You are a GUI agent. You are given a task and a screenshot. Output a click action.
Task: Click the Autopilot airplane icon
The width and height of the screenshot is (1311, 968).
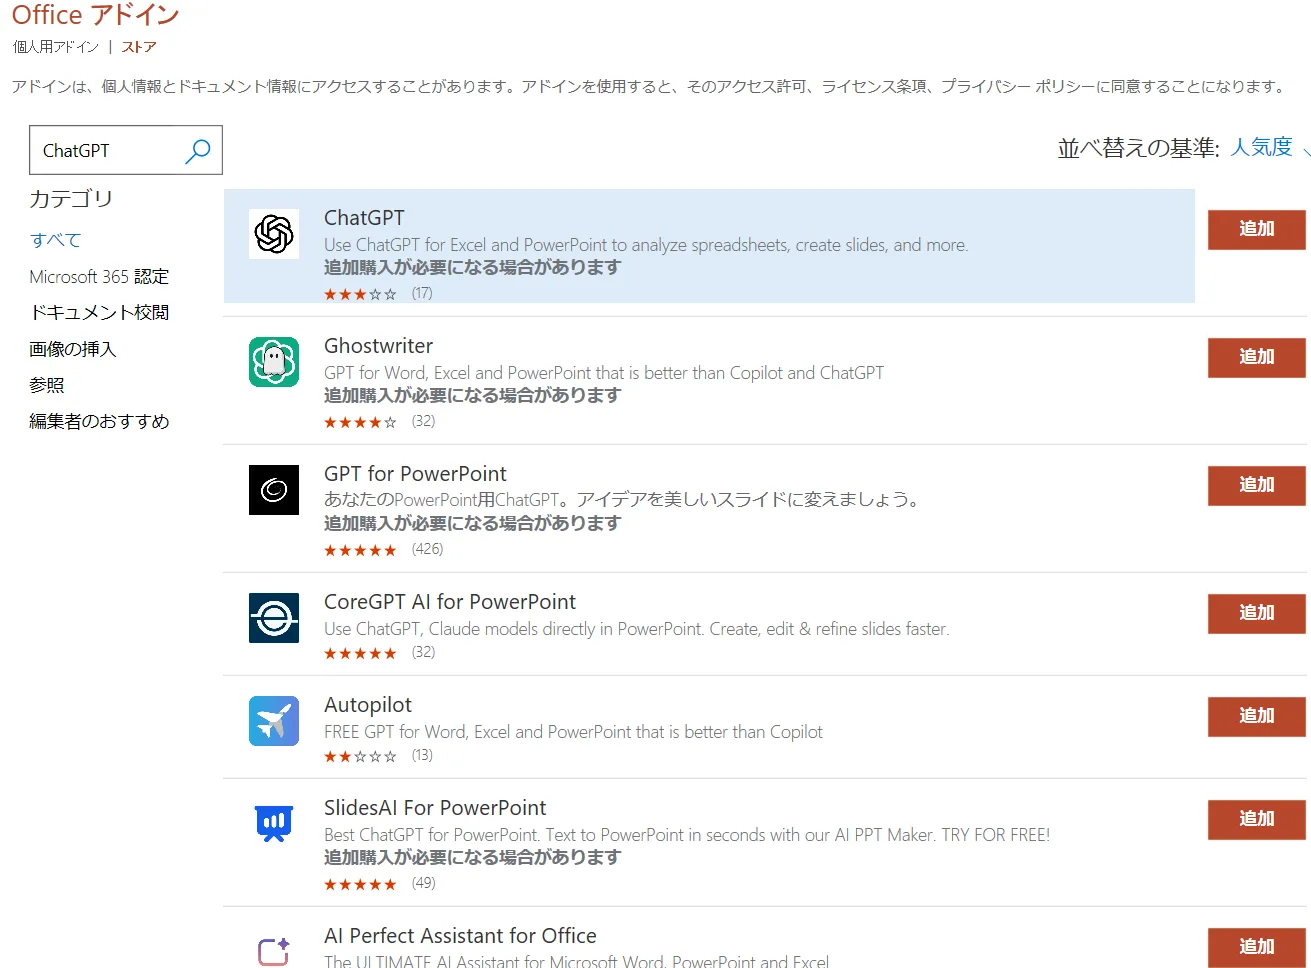(x=274, y=721)
